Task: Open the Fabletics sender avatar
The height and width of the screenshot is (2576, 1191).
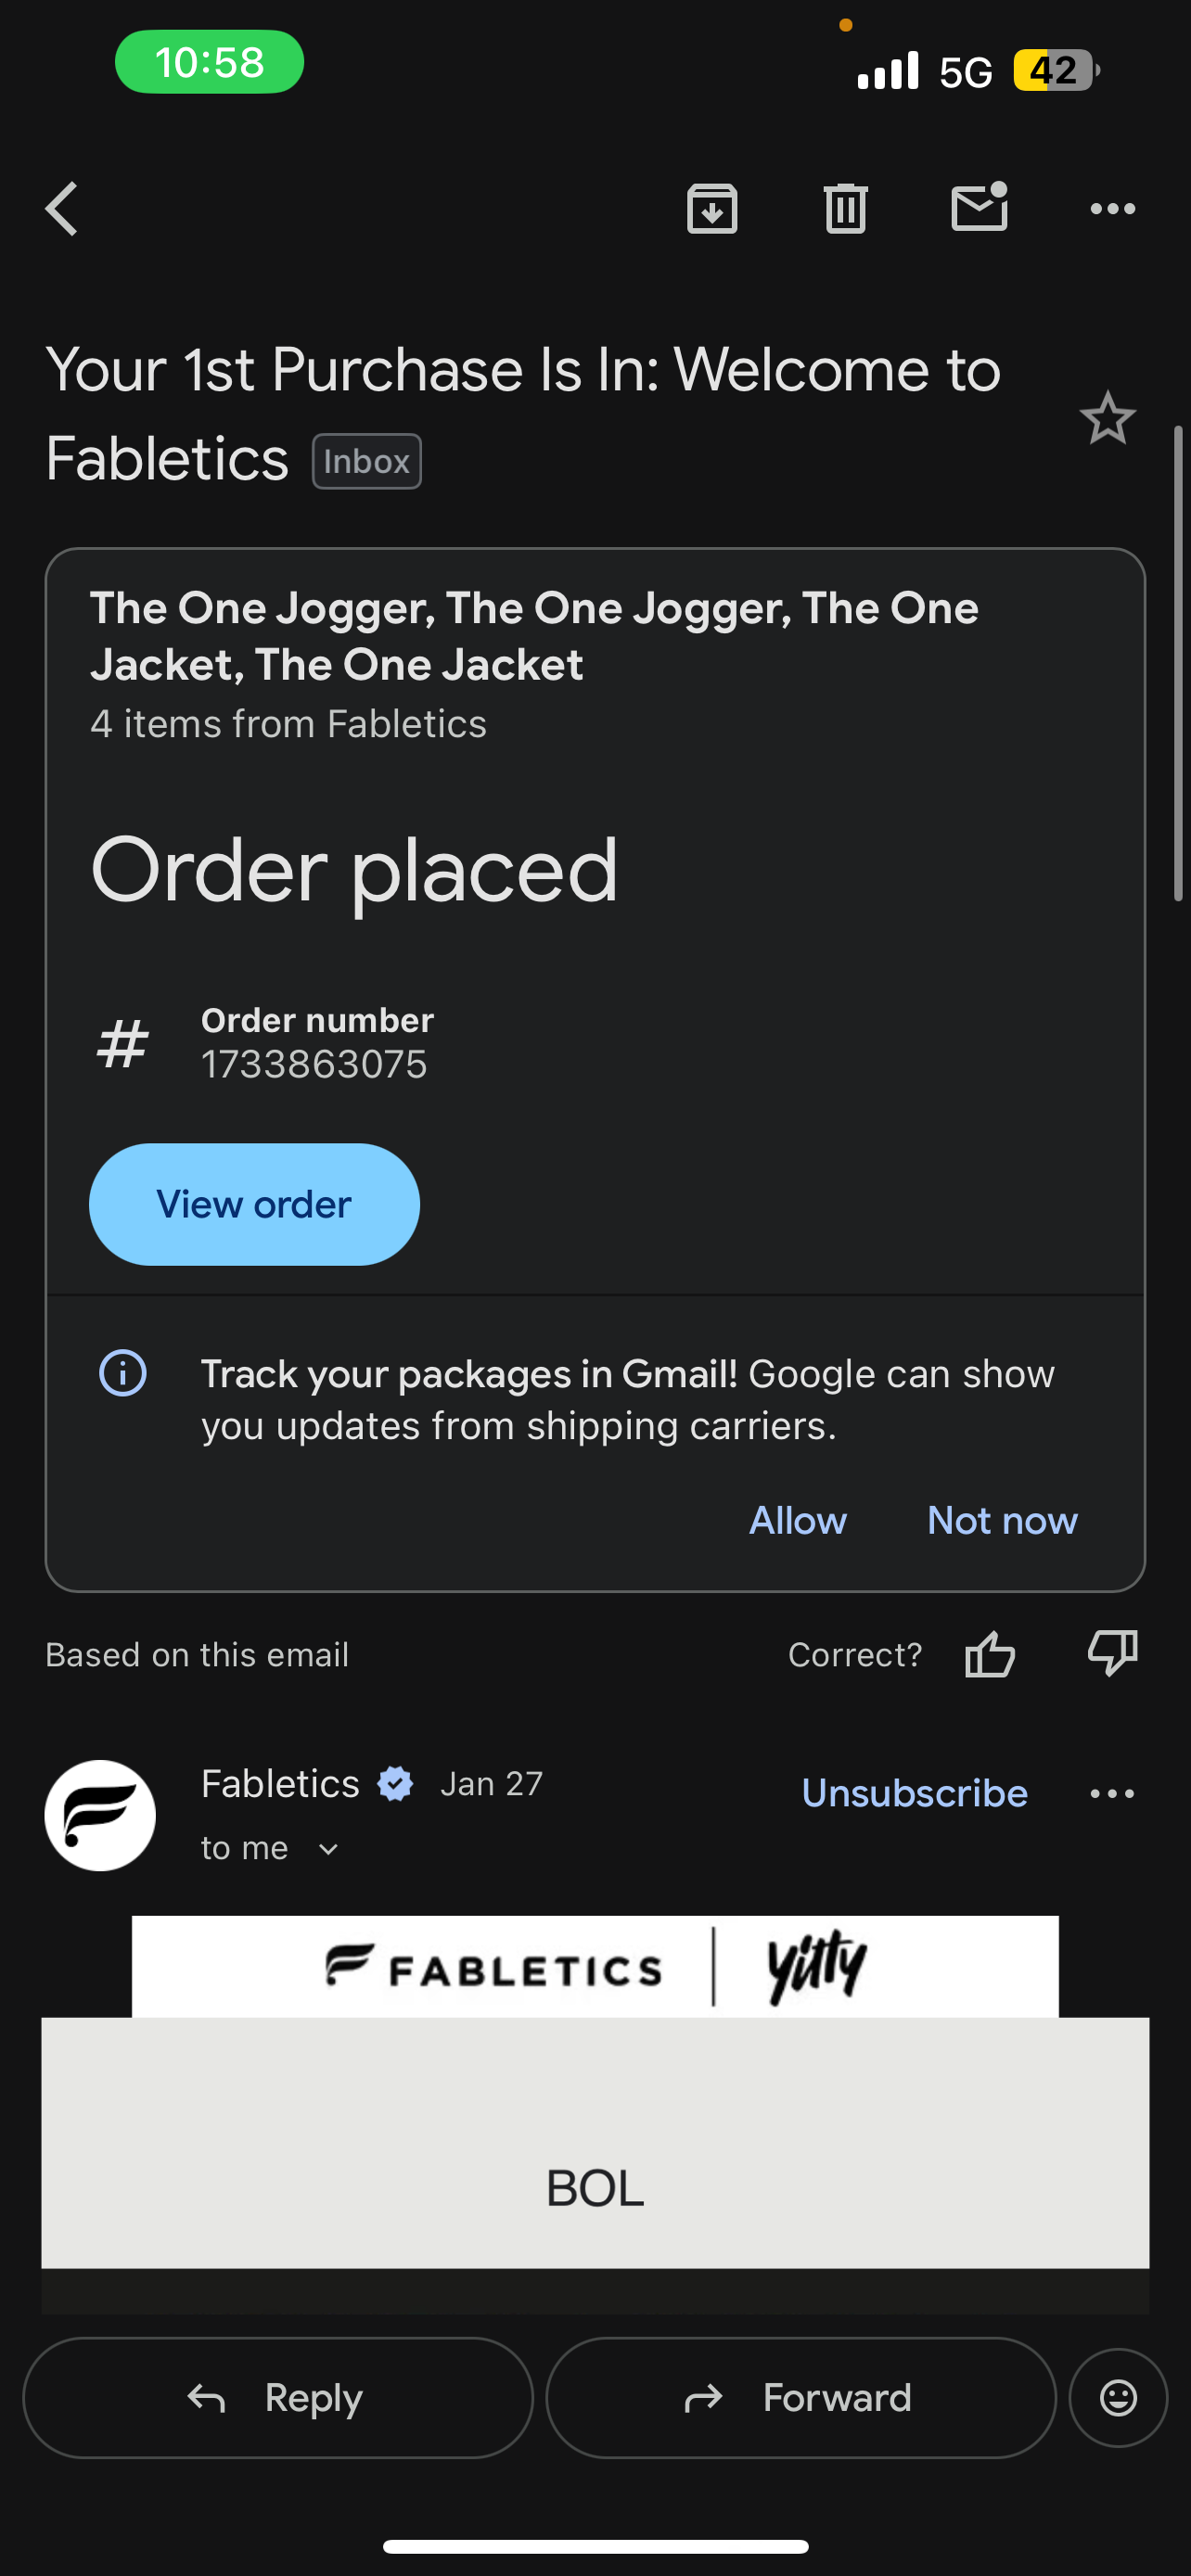Action: tap(100, 1815)
